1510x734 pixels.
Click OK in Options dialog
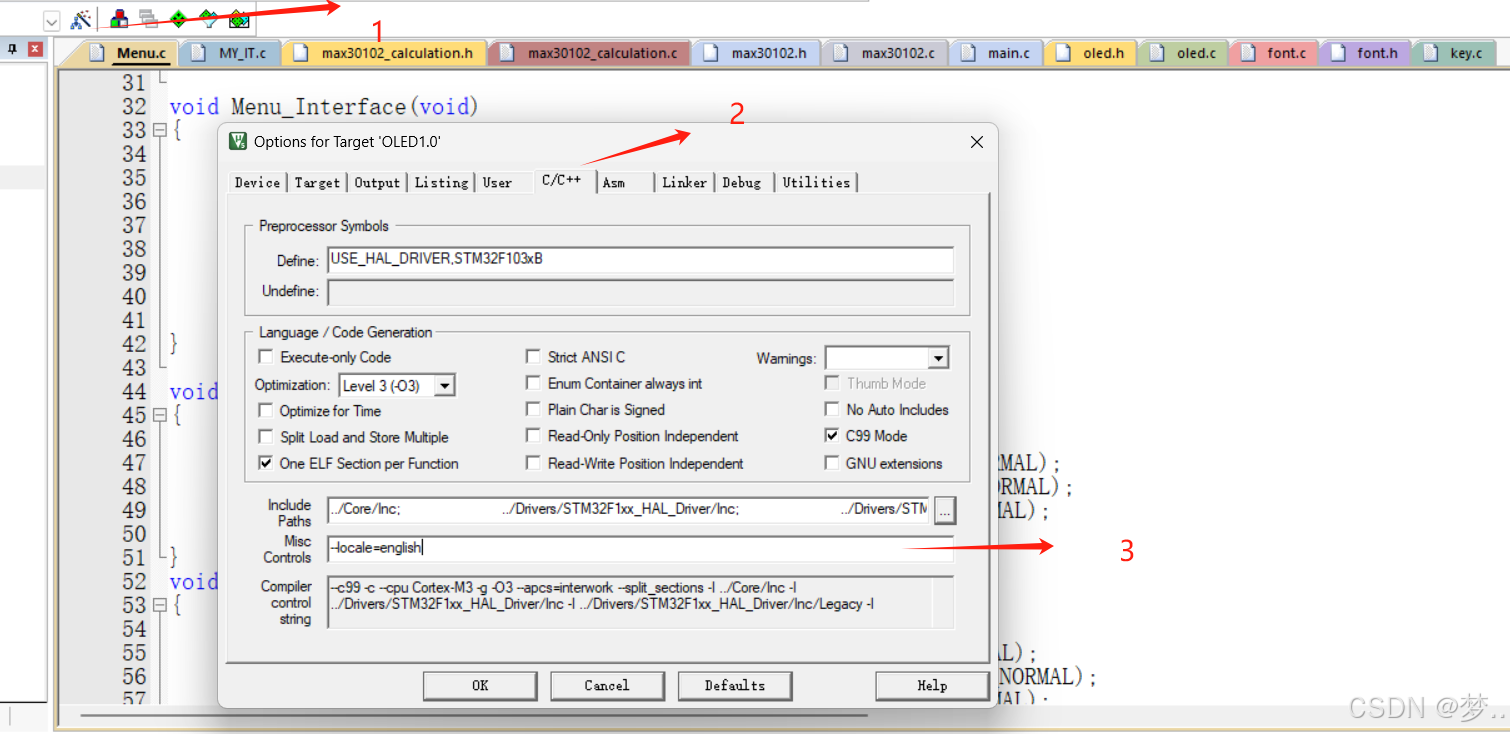[x=480, y=686]
